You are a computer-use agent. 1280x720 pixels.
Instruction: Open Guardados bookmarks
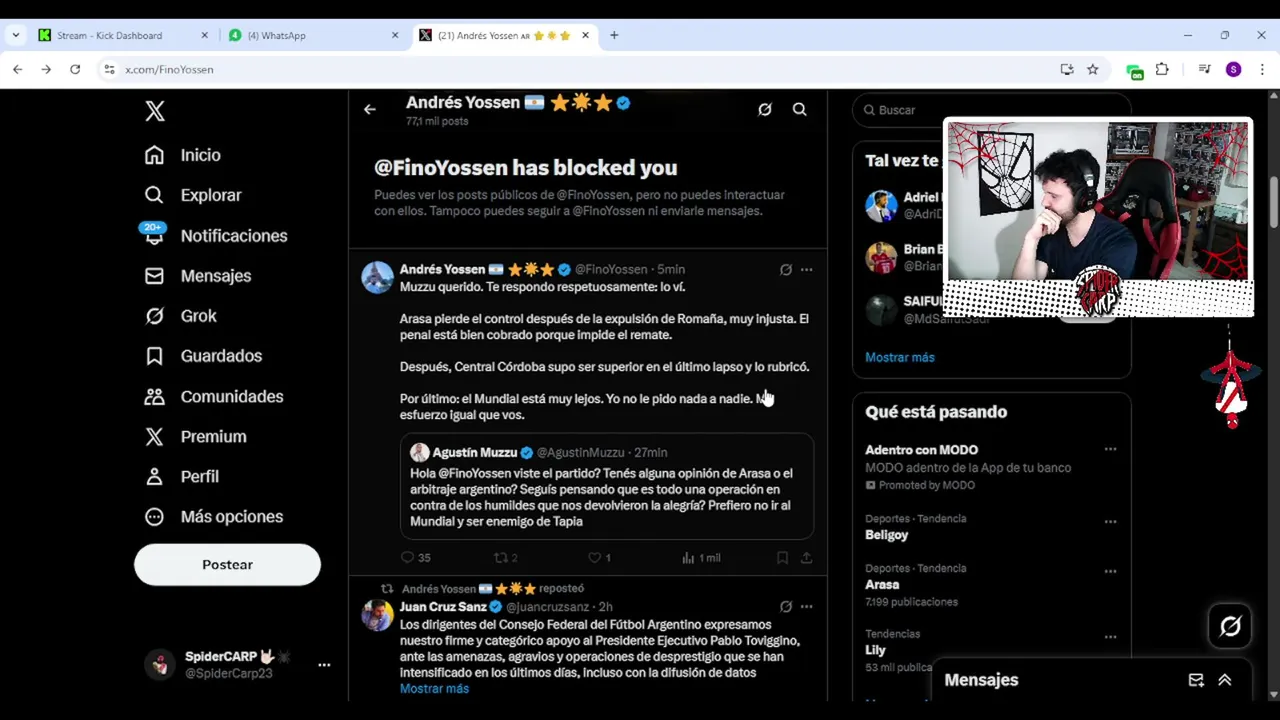coord(203,356)
